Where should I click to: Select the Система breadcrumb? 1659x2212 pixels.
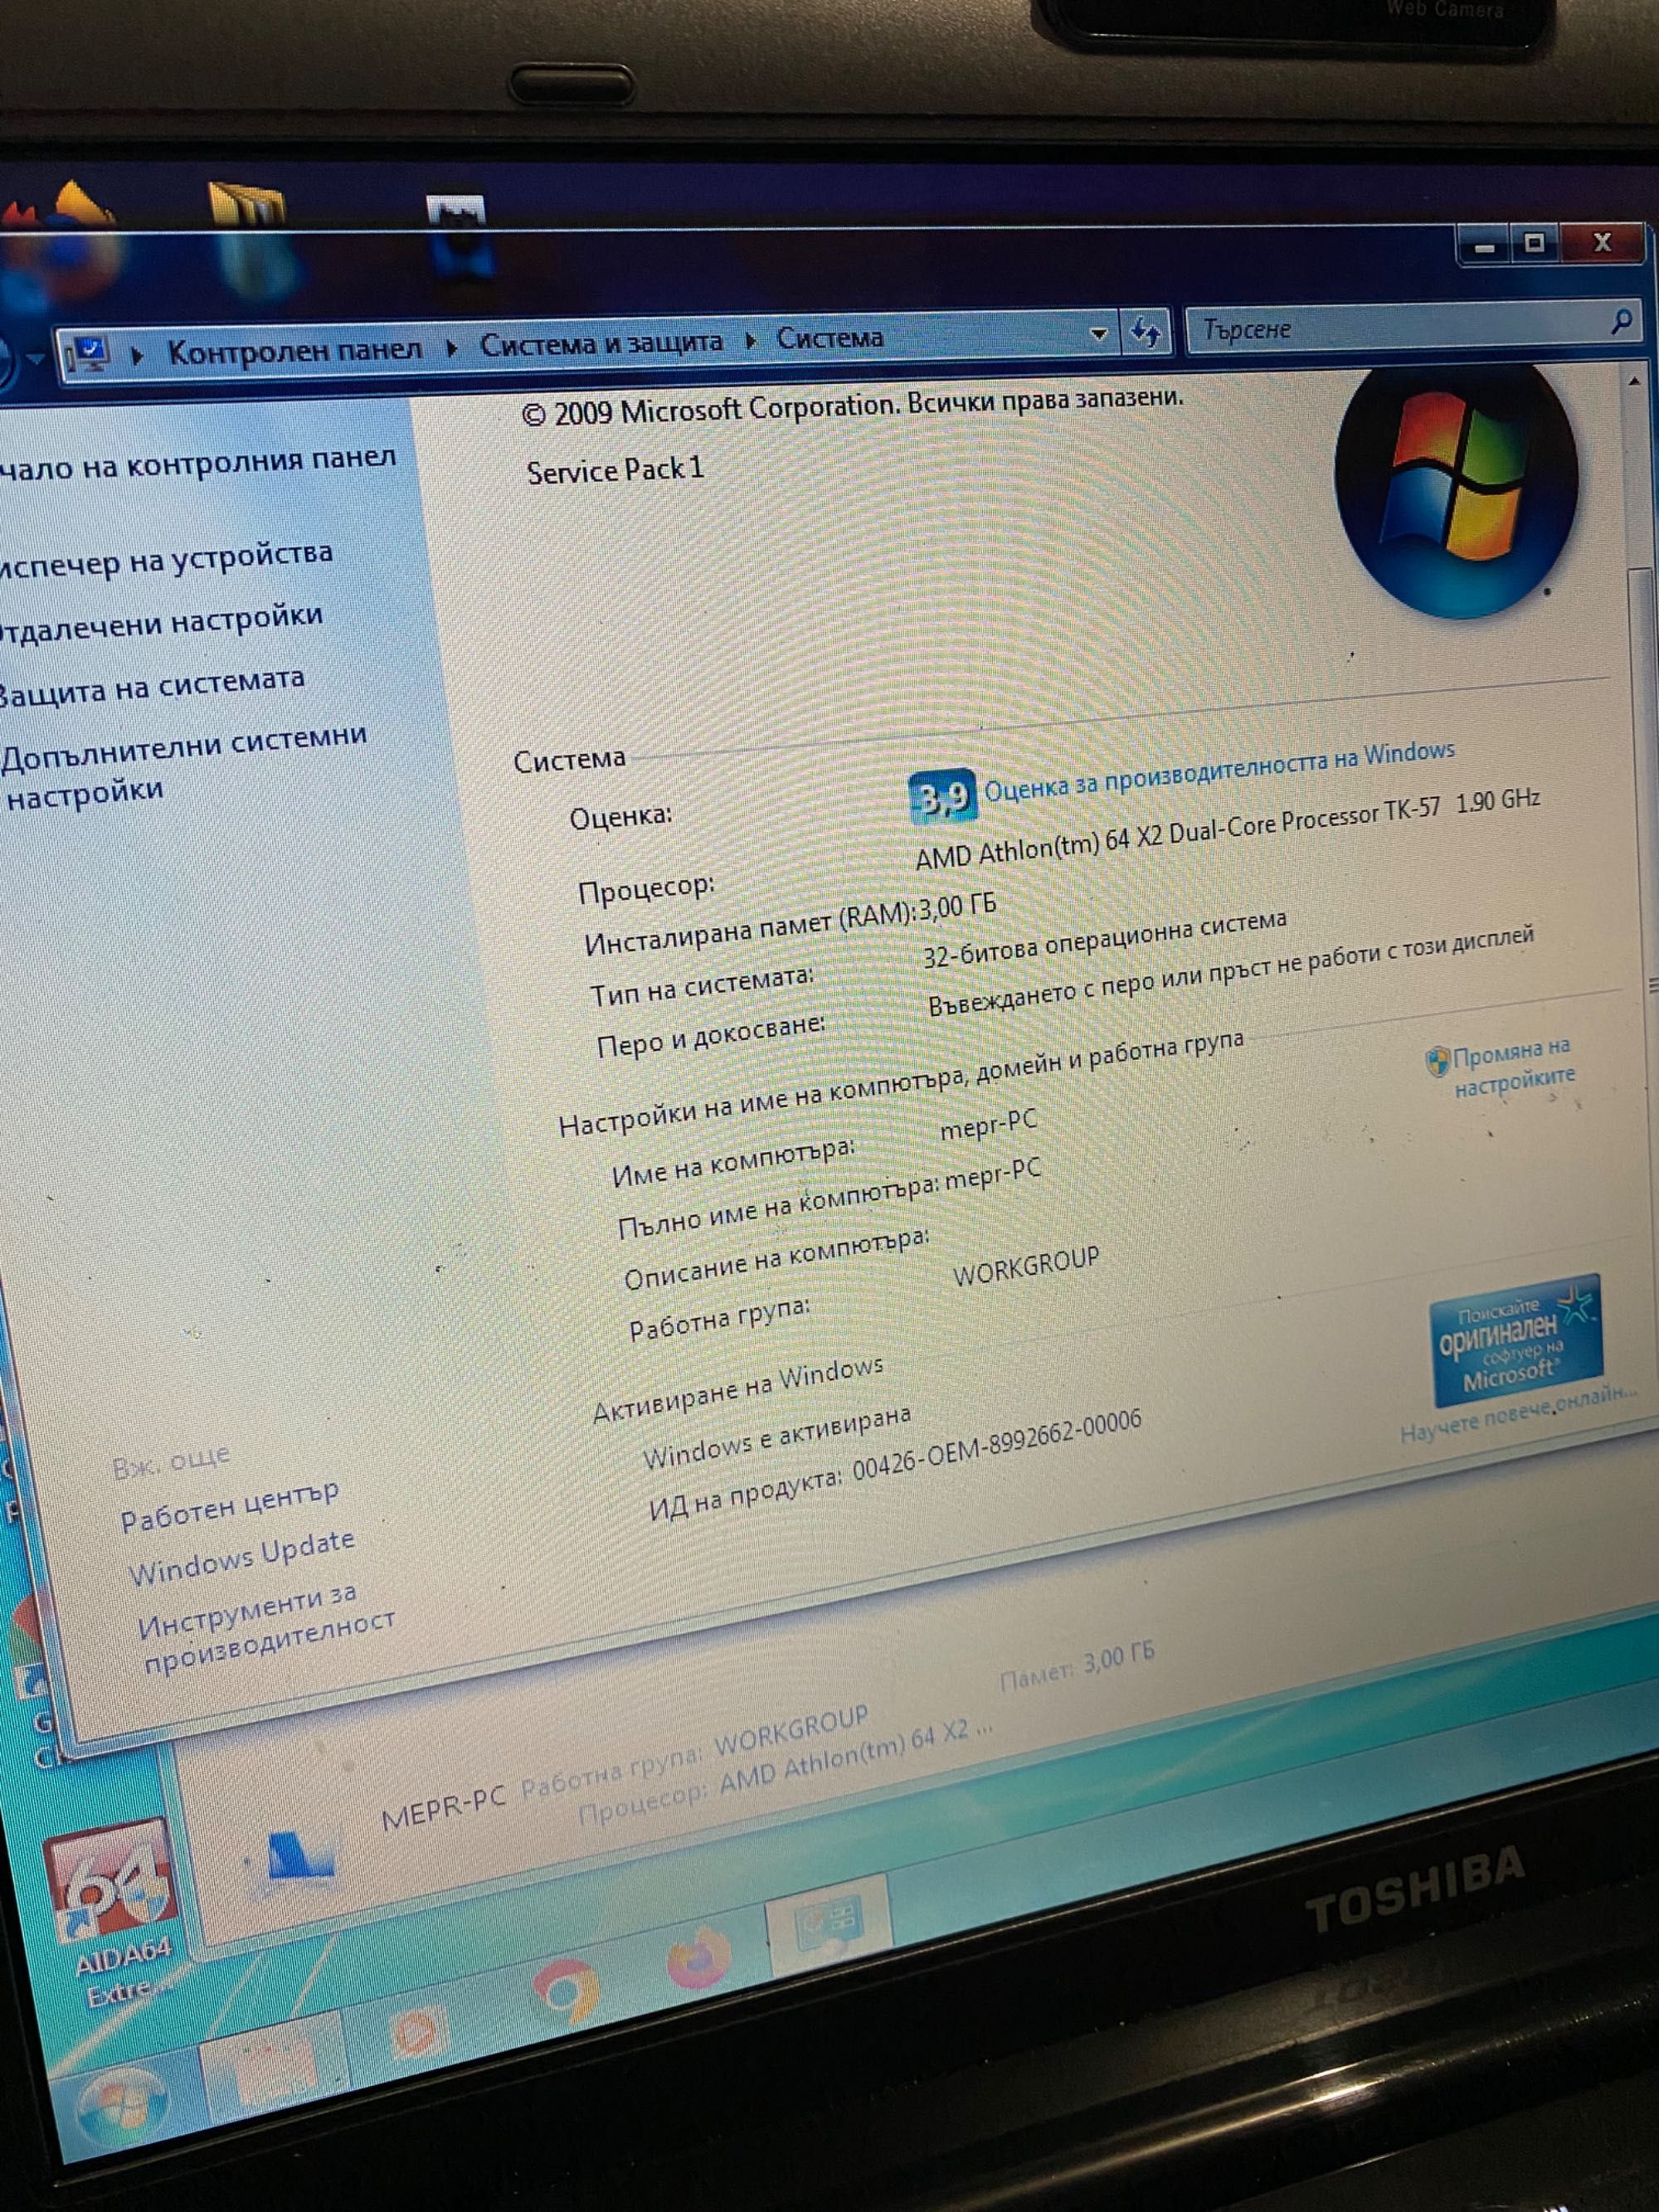point(830,338)
